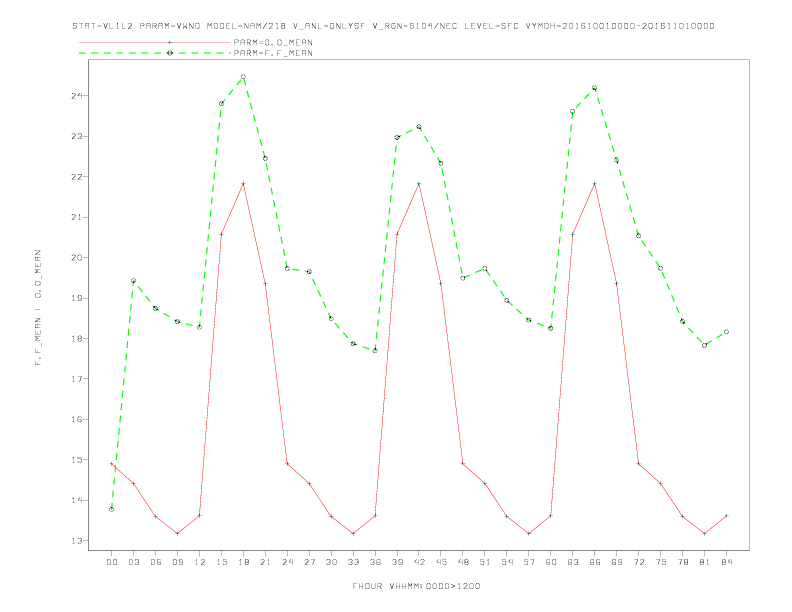Click x-axis tick label 75
Screen dimensions: 792x612
[661, 562]
